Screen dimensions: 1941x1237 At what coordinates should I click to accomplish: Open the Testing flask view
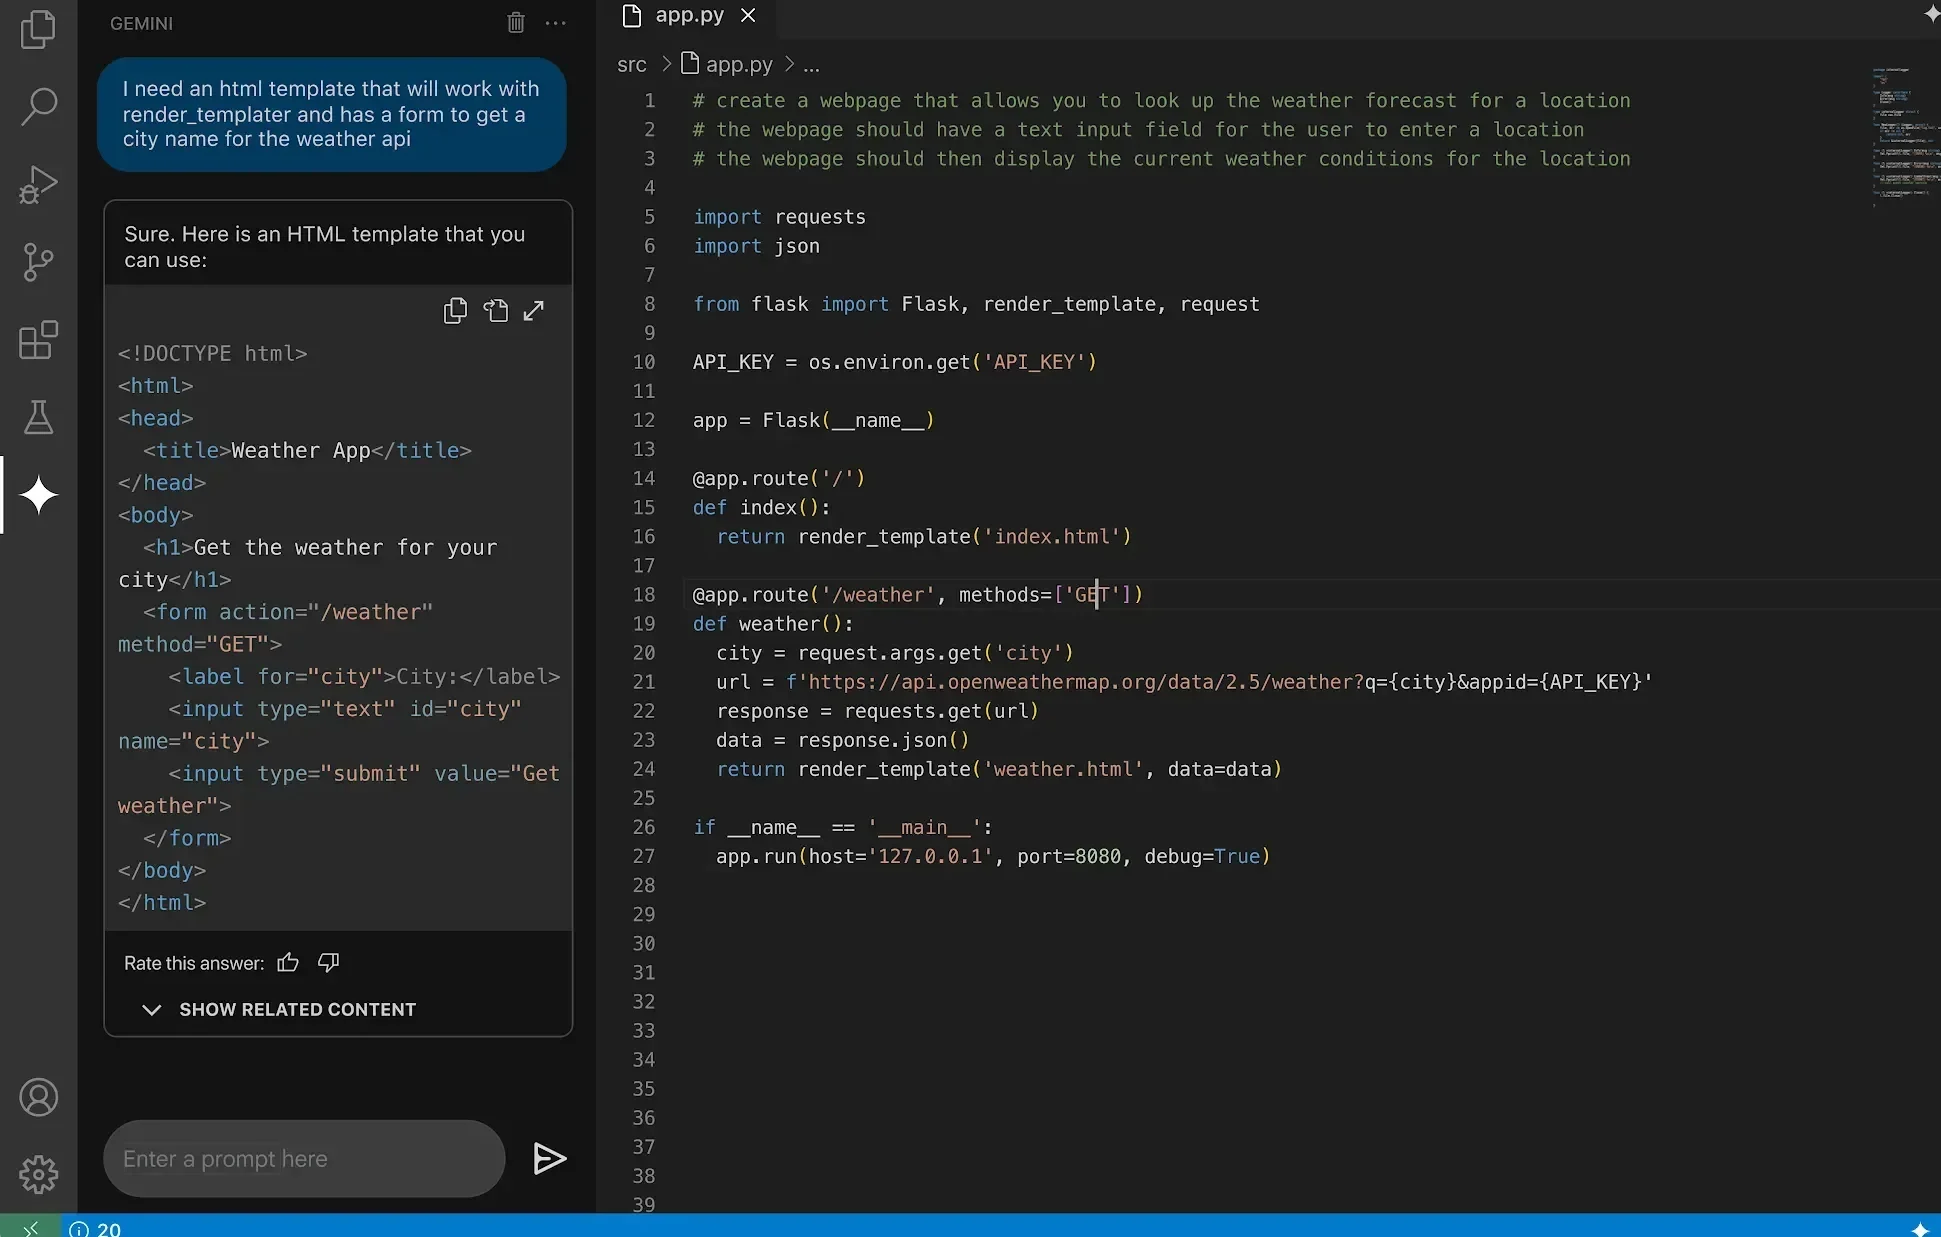pos(38,417)
